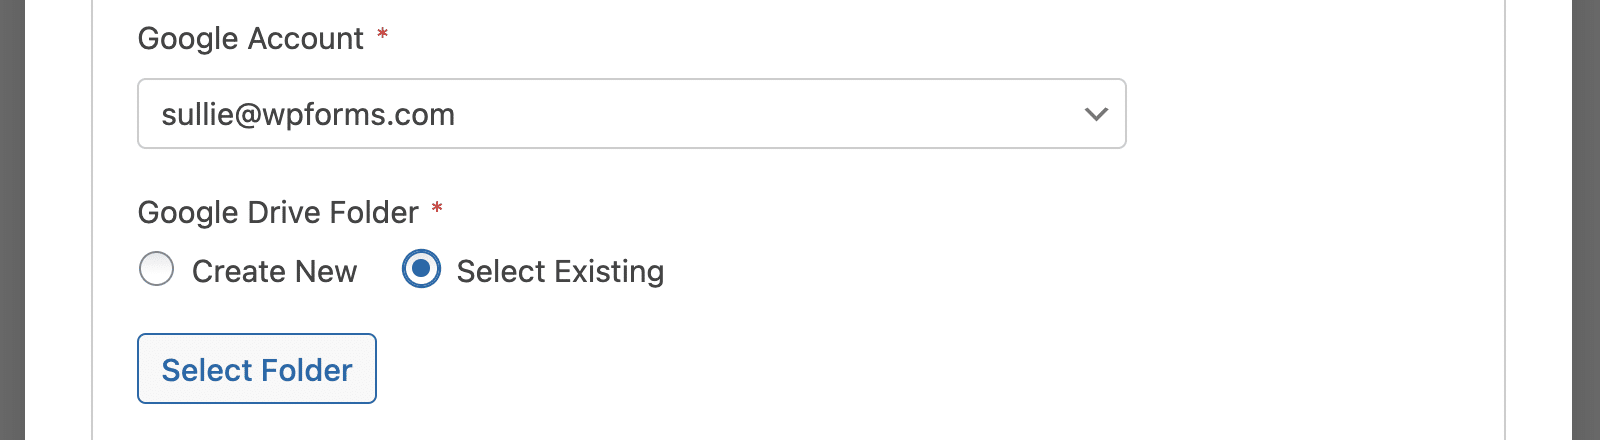Keep folder mode on Select Existing

421,269
